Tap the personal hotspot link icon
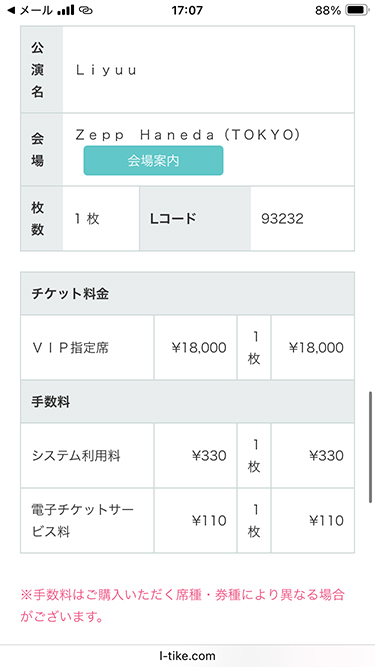 click(85, 10)
